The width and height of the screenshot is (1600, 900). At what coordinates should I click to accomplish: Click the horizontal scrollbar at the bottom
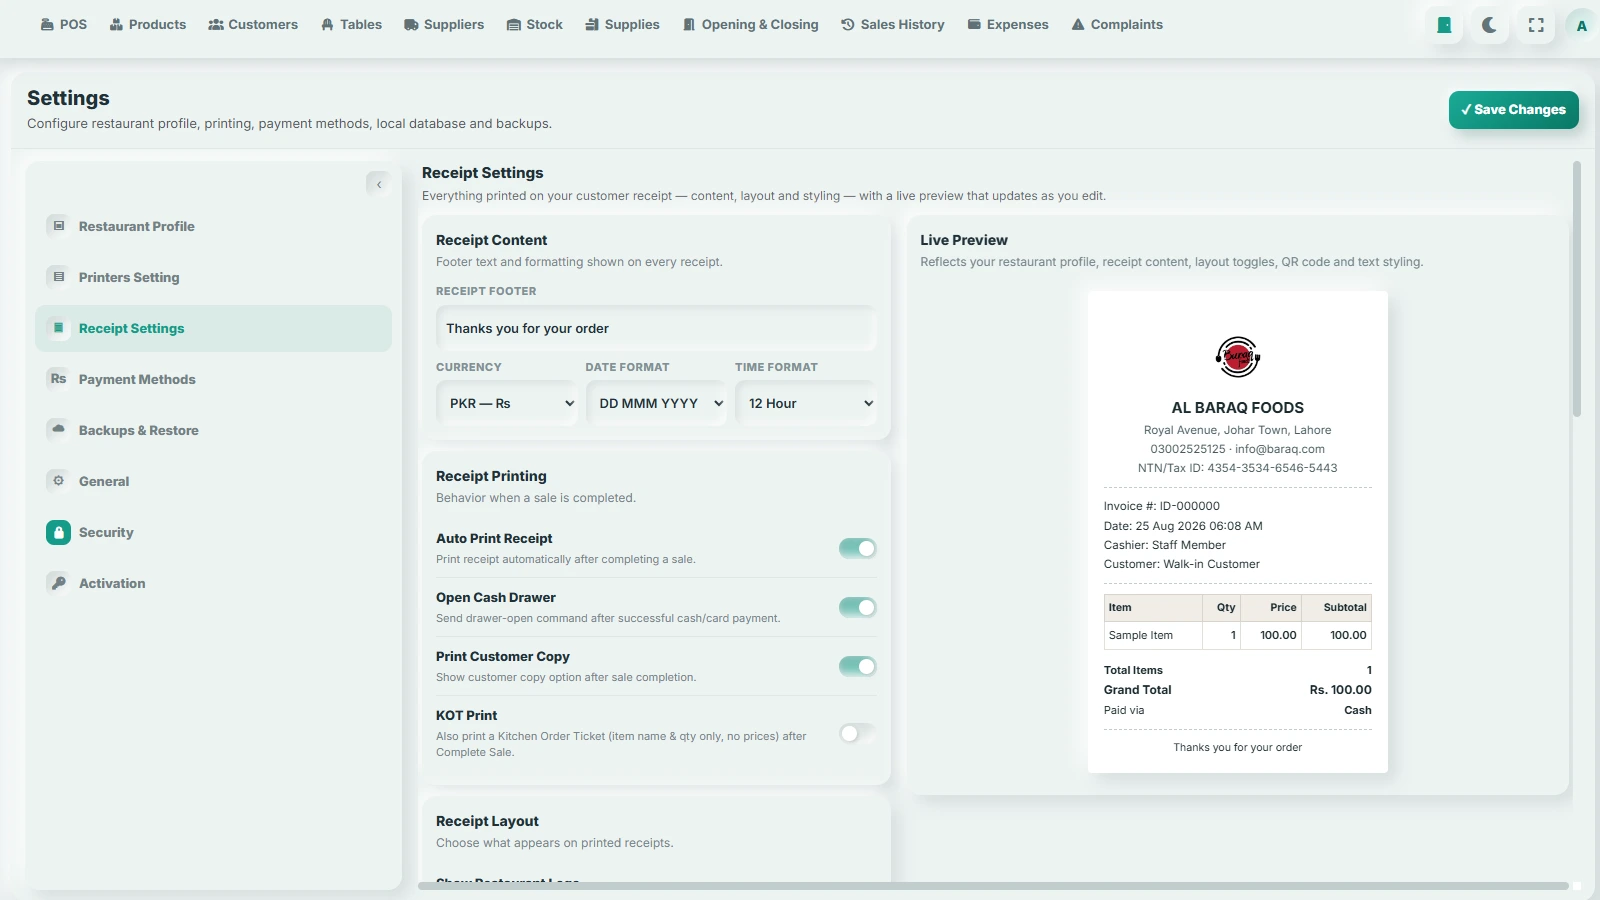click(x=993, y=886)
